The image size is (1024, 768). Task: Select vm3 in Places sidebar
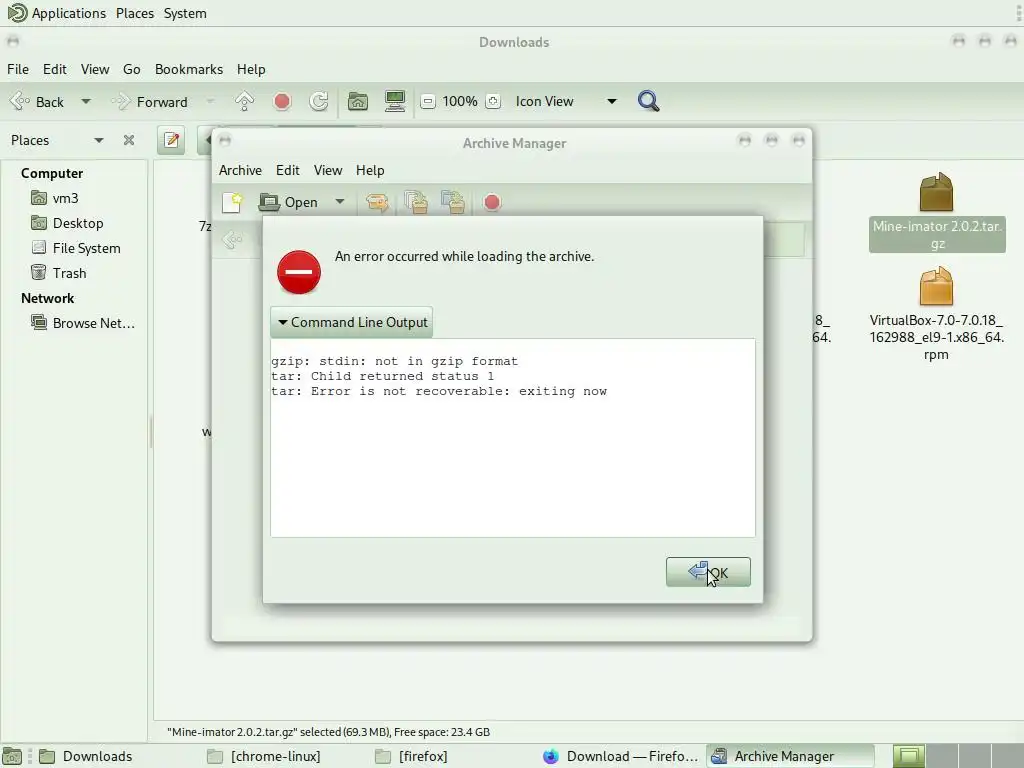tap(65, 198)
